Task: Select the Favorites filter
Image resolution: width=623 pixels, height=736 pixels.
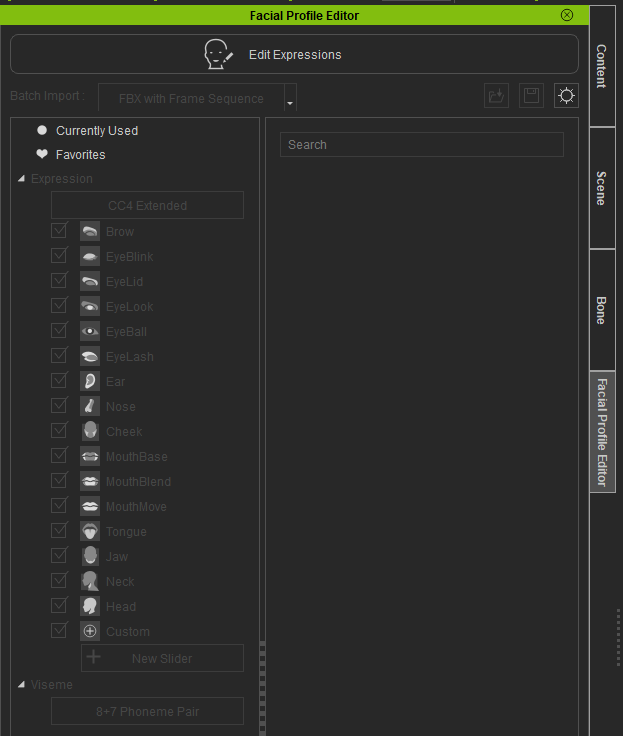Action: (80, 154)
